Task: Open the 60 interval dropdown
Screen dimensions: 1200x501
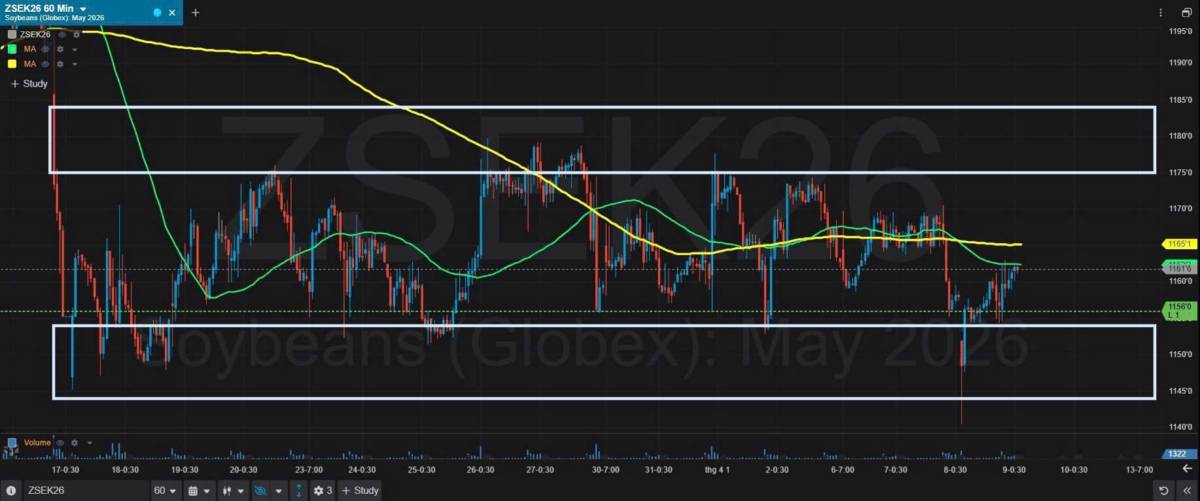Action: (x=165, y=490)
